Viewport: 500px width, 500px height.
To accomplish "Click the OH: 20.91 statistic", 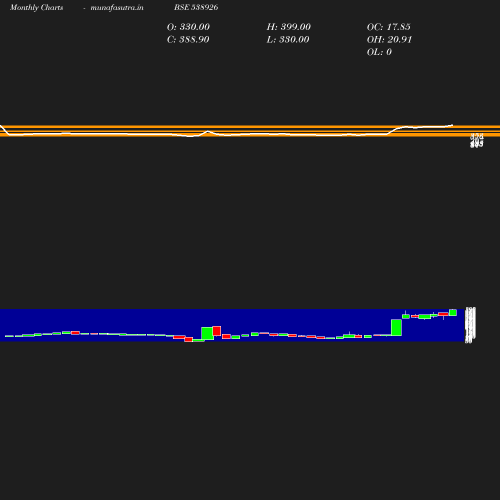I will pyautogui.click(x=389, y=39).
